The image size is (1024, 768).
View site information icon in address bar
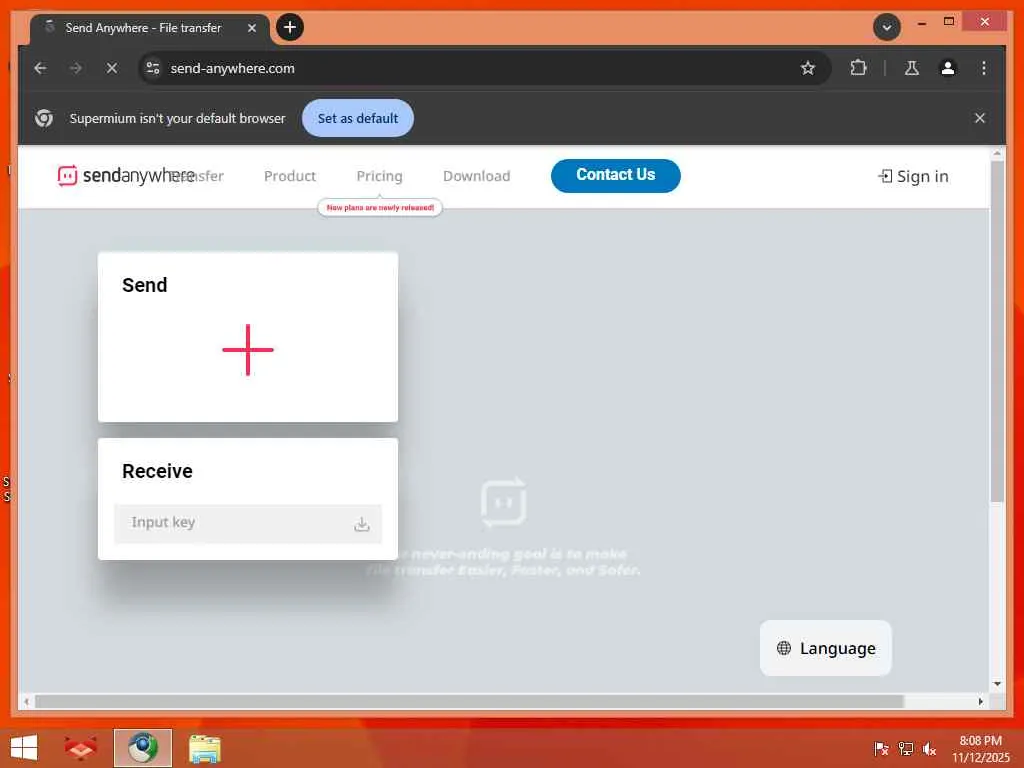tap(153, 68)
